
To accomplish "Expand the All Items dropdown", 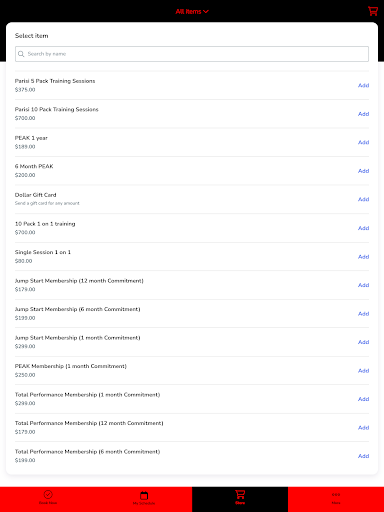I will pos(192,11).
